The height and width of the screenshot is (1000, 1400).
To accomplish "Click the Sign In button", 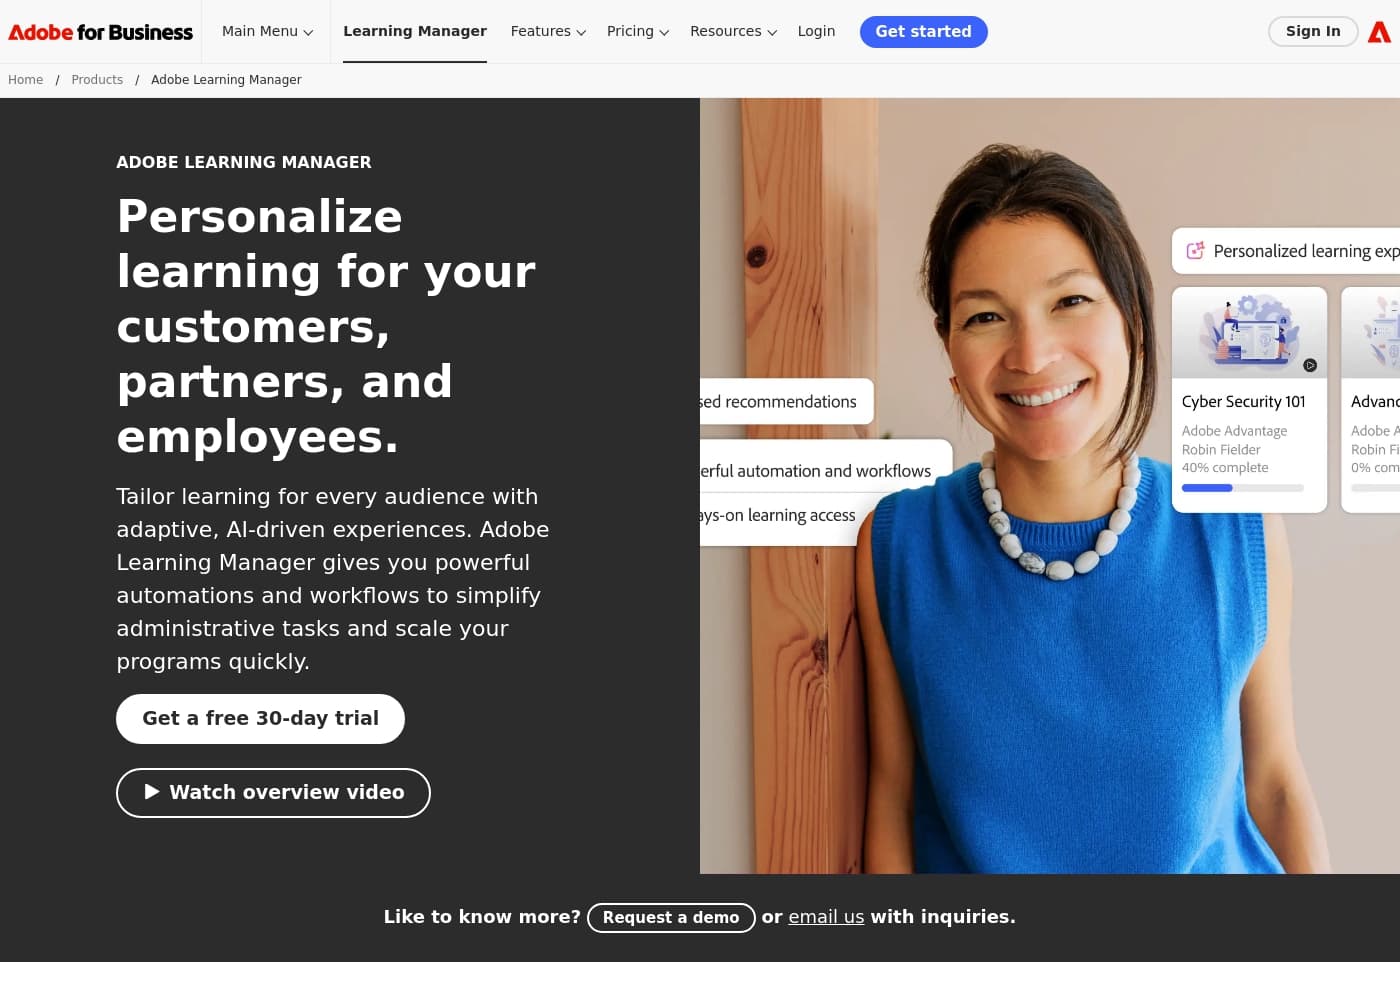I will click(x=1313, y=32).
